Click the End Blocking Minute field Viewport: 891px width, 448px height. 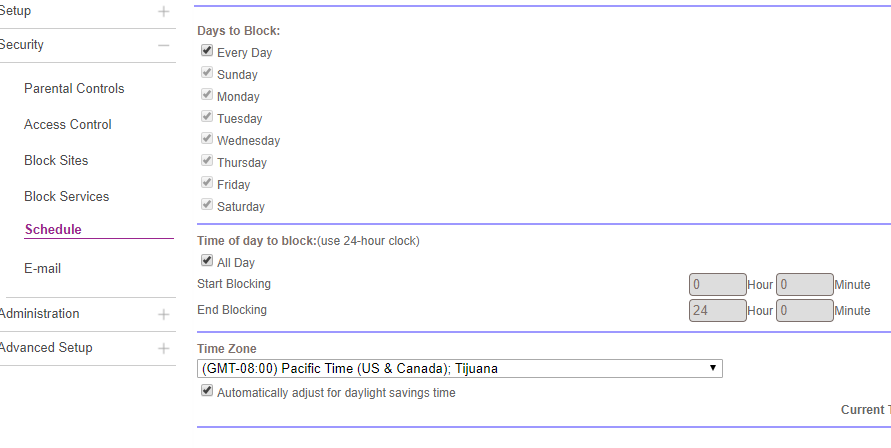coord(805,311)
